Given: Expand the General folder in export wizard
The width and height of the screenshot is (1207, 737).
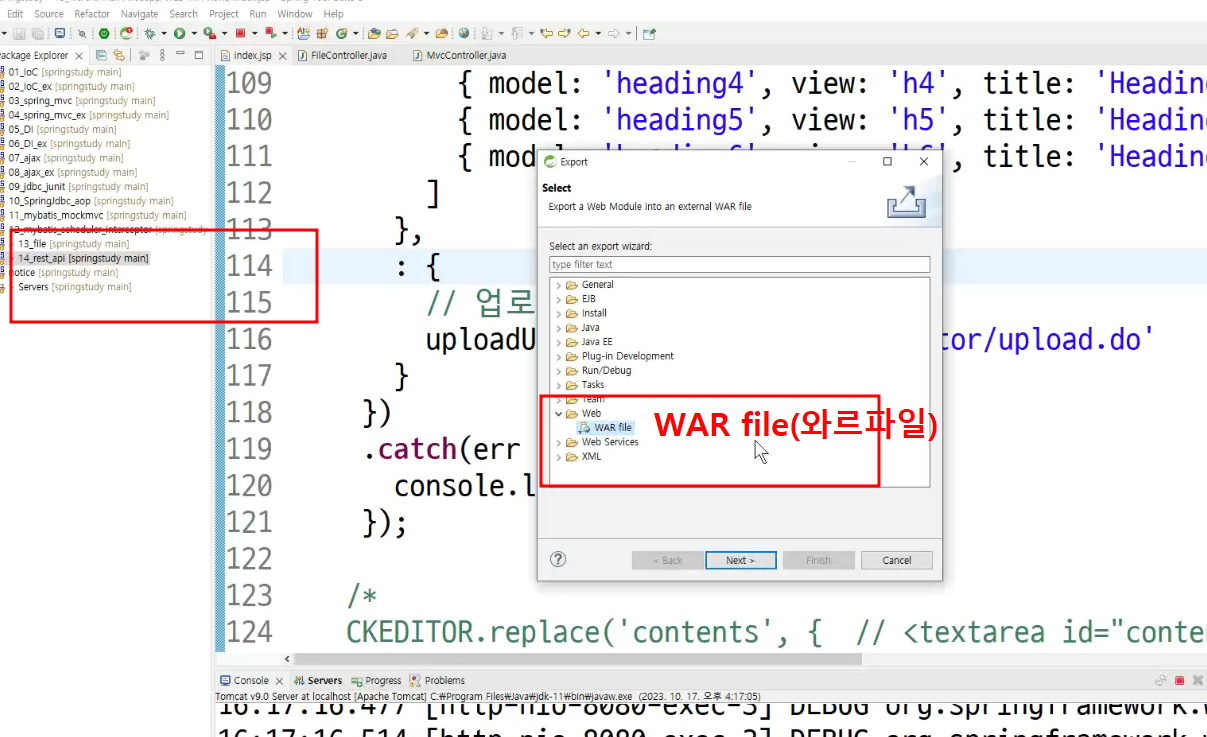Looking at the screenshot, I should click(559, 285).
